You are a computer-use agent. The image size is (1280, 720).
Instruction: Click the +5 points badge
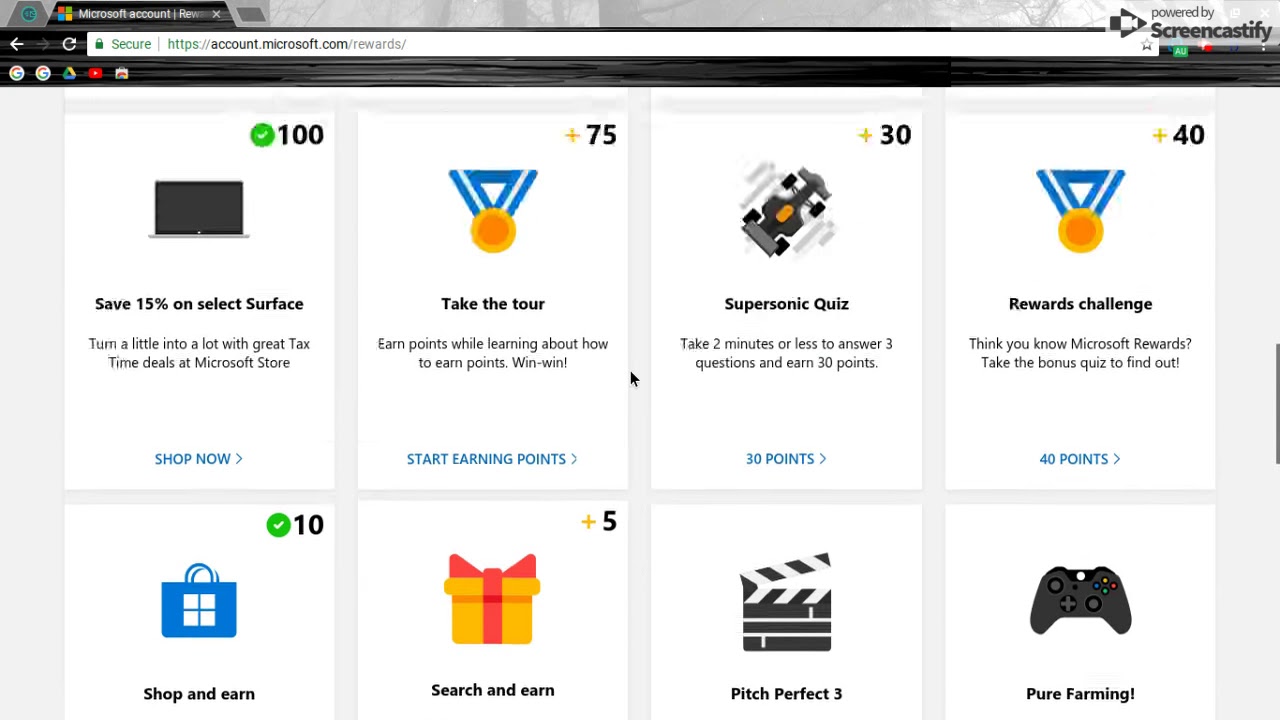[598, 521]
